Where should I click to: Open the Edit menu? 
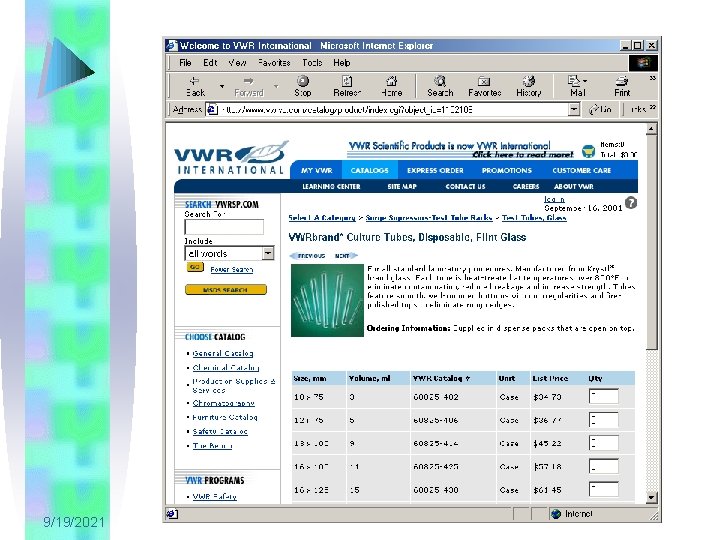[x=210, y=63]
